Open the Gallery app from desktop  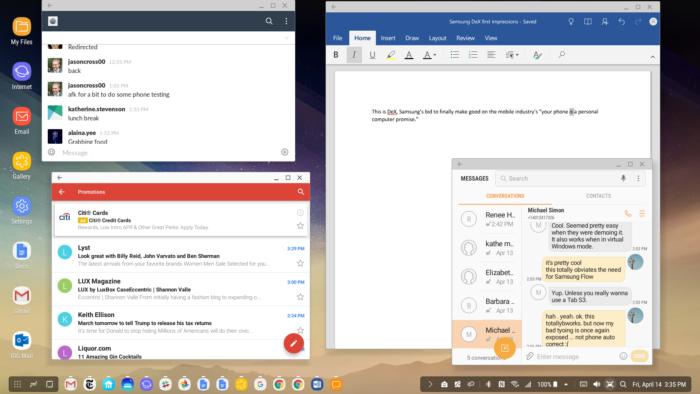21,166
